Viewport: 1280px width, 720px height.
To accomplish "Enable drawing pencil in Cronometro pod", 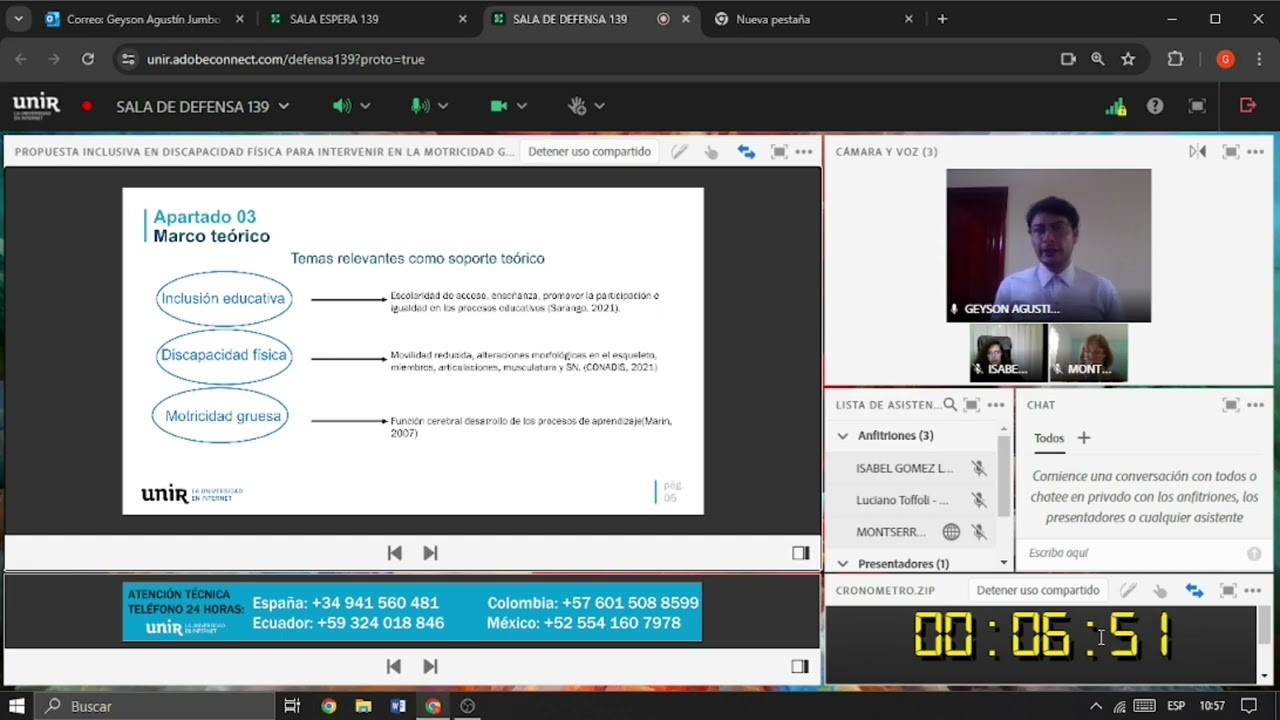I will tap(1128, 591).
